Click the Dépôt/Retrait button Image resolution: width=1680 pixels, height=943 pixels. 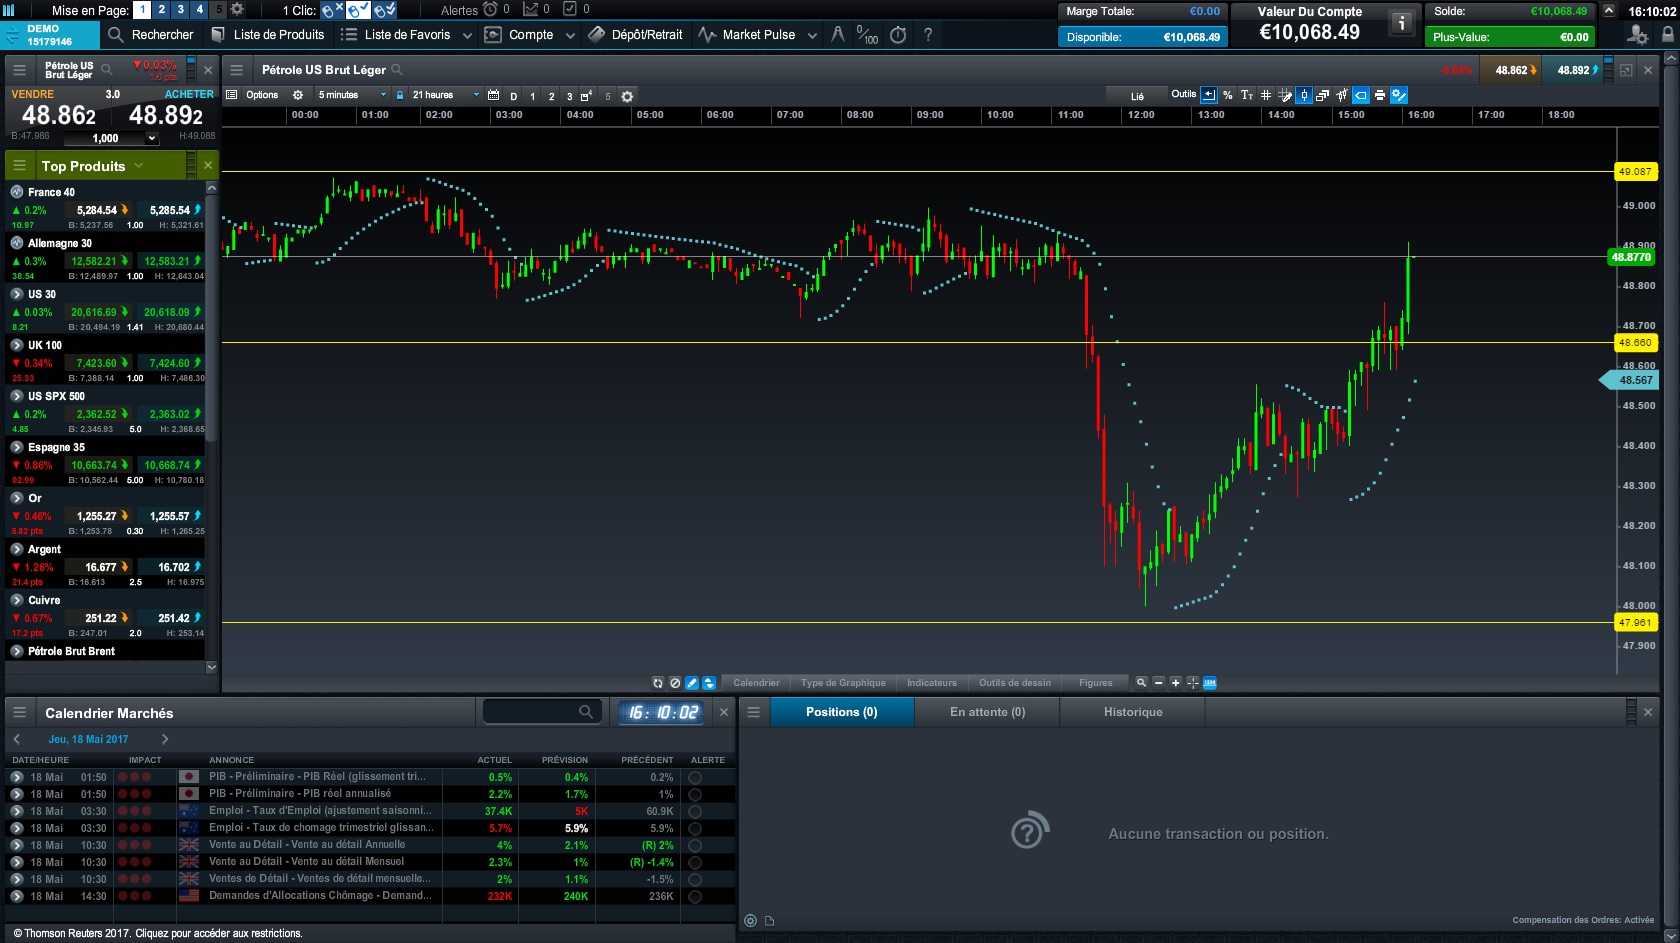pos(636,35)
